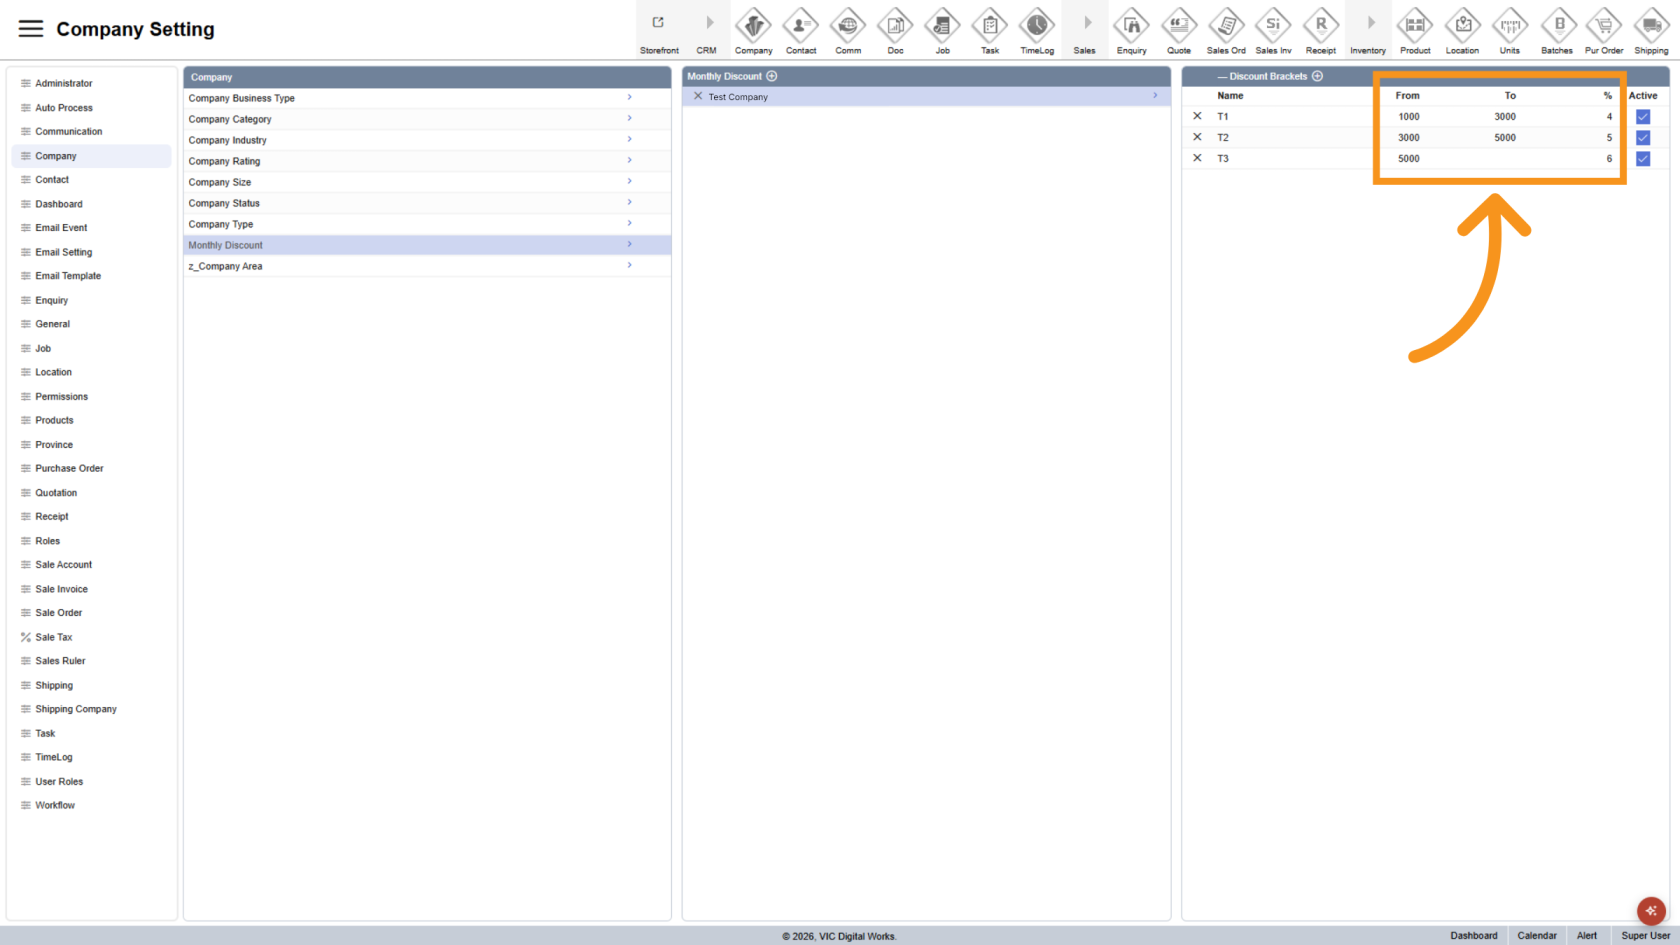Delete the Test Company discount entry
The height and width of the screenshot is (945, 1680).
698,96
